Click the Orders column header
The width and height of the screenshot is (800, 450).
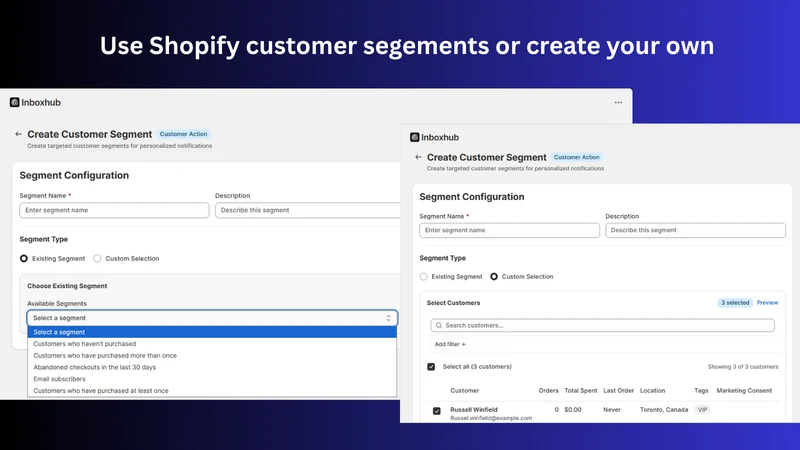[x=548, y=391]
